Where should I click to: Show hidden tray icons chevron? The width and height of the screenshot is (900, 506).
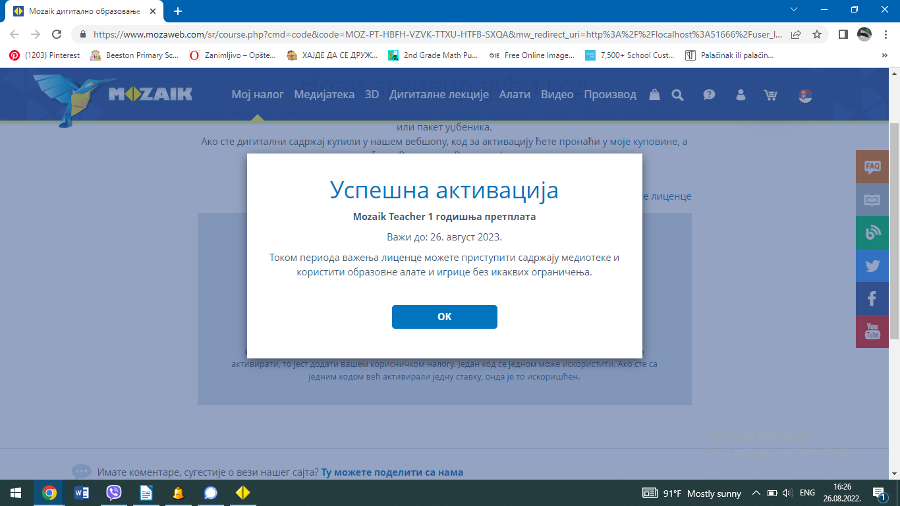point(756,493)
